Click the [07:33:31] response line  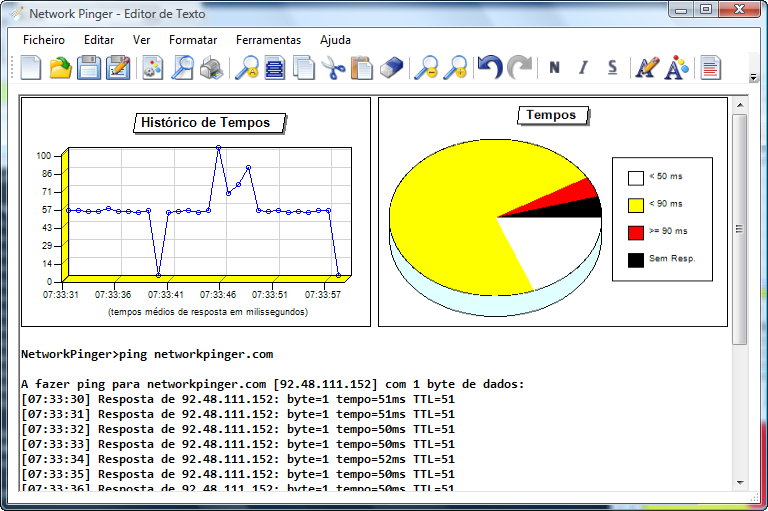[238, 414]
